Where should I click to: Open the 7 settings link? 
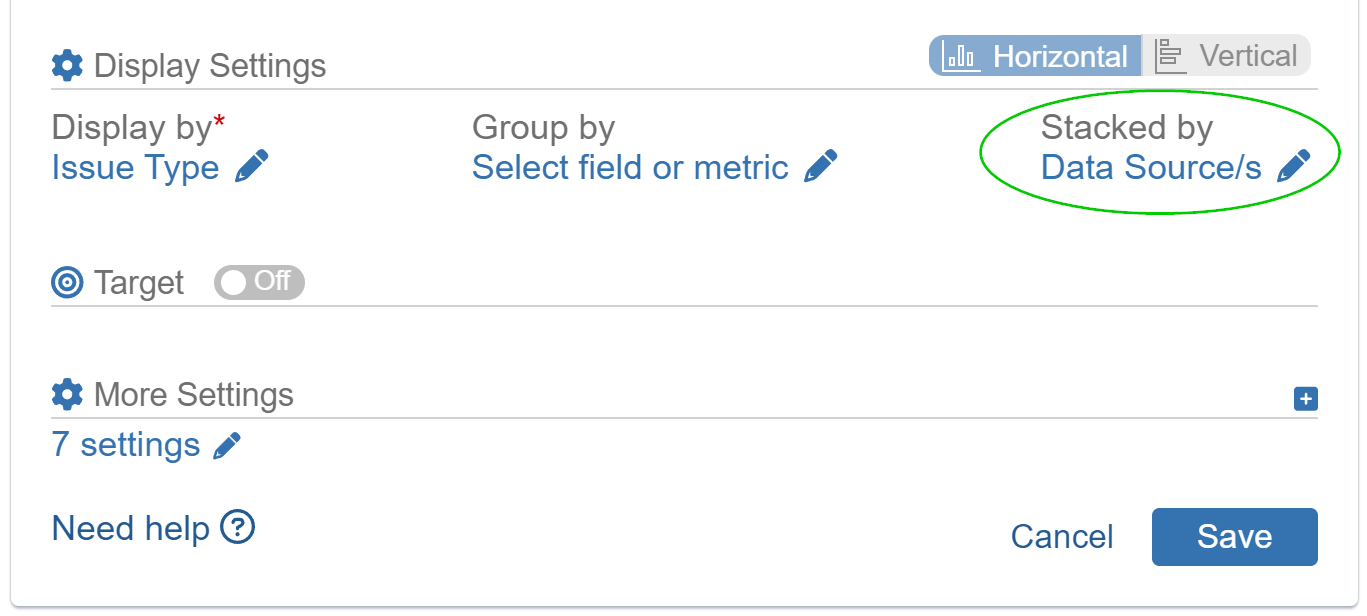[x=125, y=444]
